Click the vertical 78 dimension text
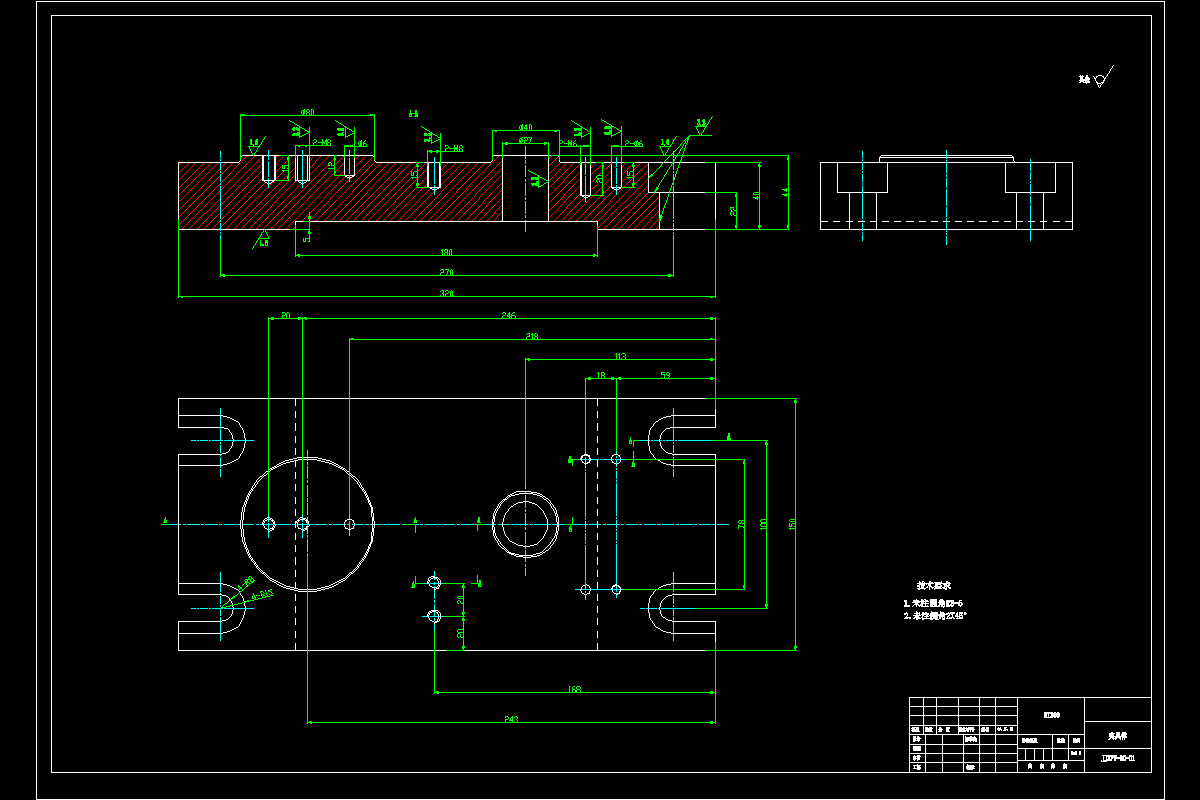Screen dimensions: 1200x800 [x=741, y=523]
